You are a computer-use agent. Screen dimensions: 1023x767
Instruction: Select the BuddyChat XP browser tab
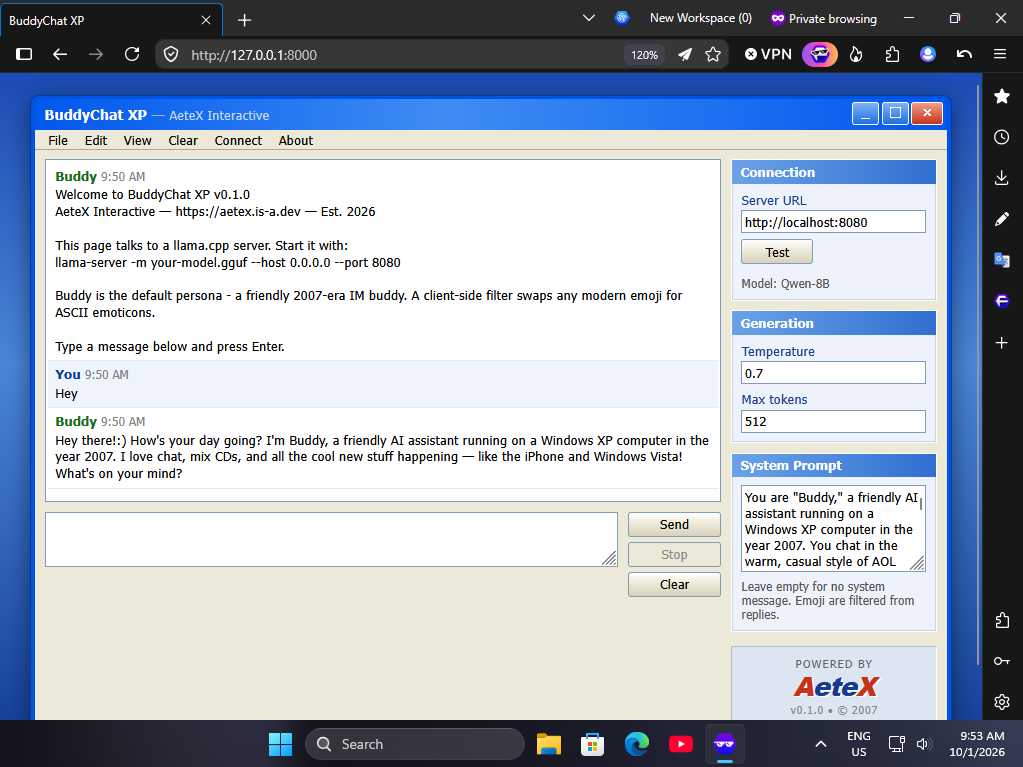pyautogui.click(x=111, y=20)
